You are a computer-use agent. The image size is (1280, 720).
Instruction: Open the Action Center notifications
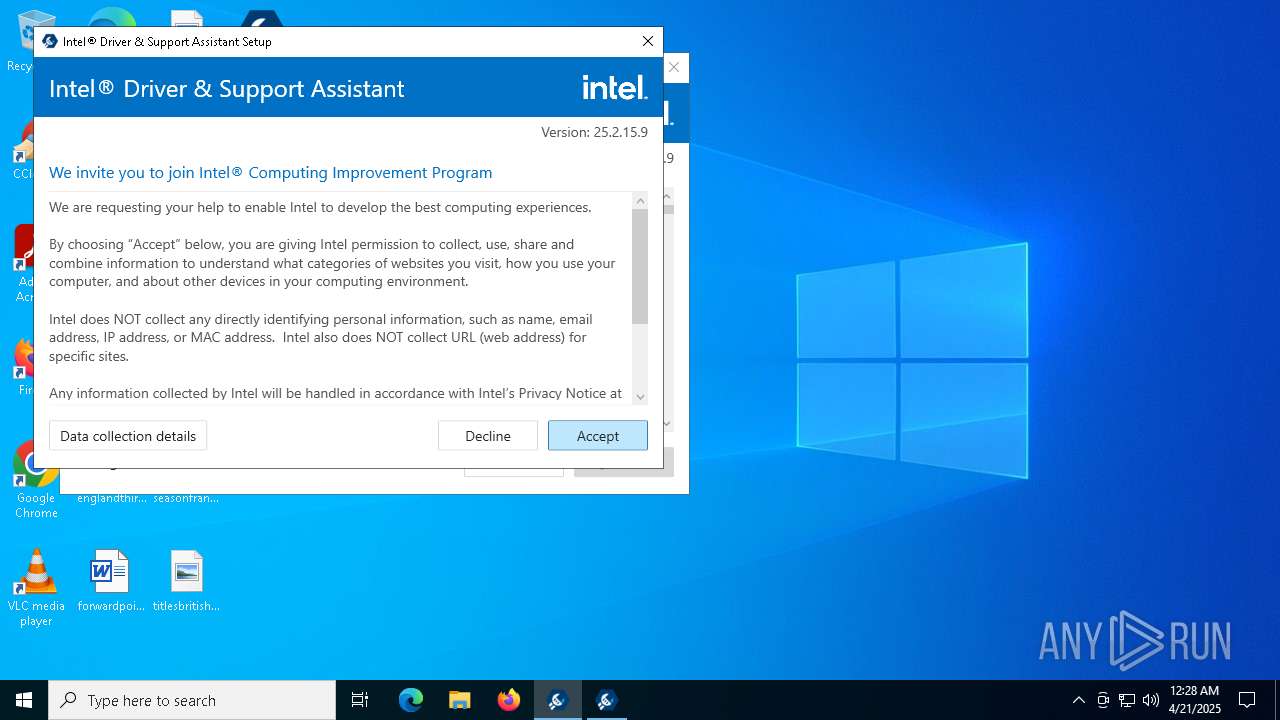tap(1247, 700)
